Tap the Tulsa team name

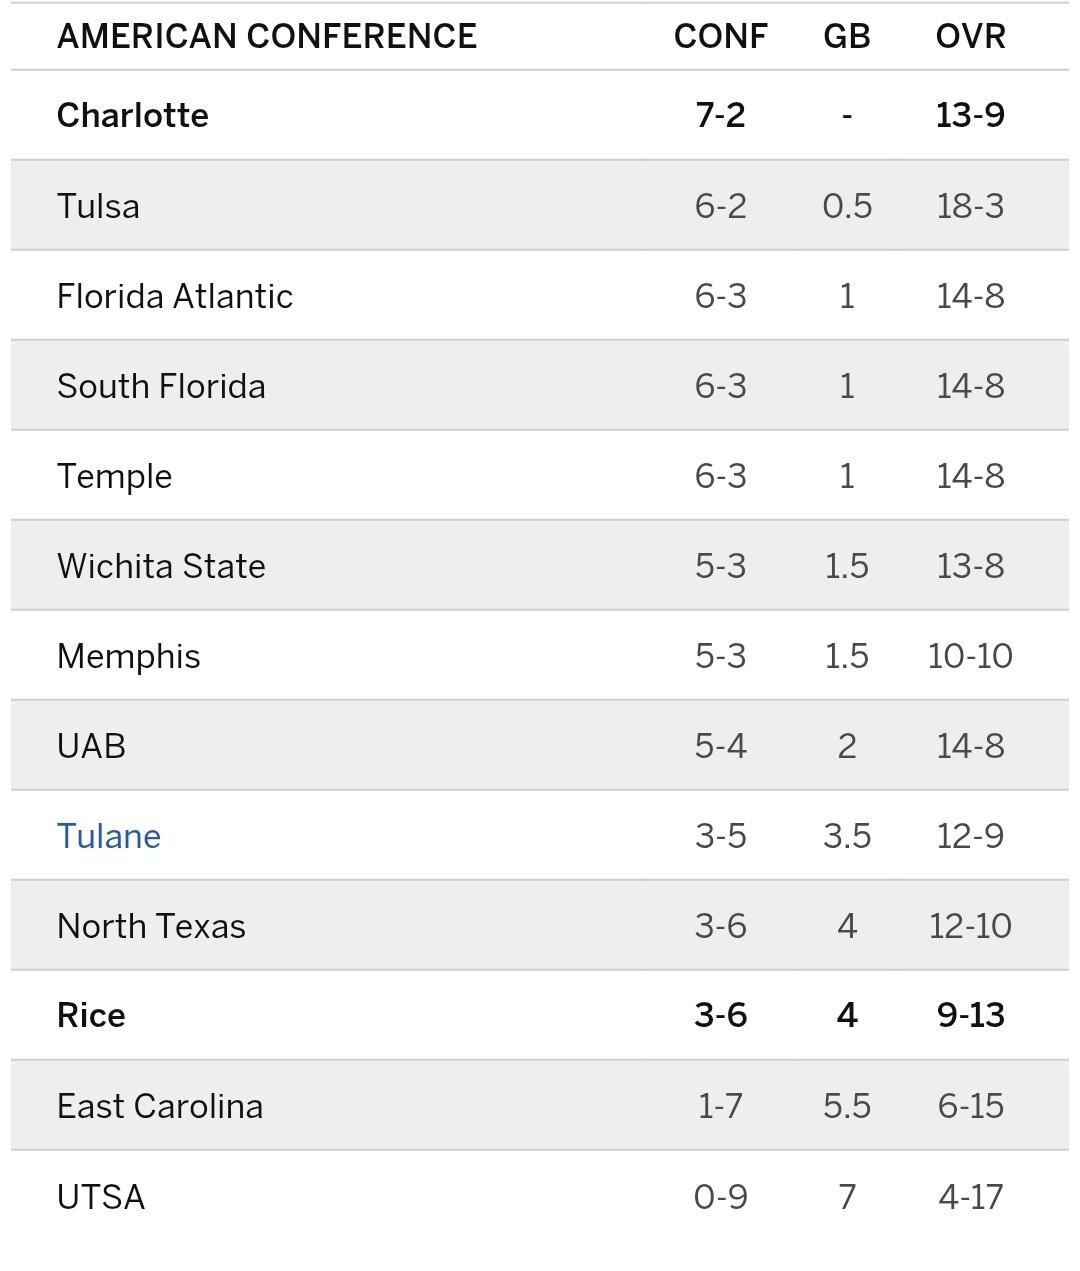98,206
